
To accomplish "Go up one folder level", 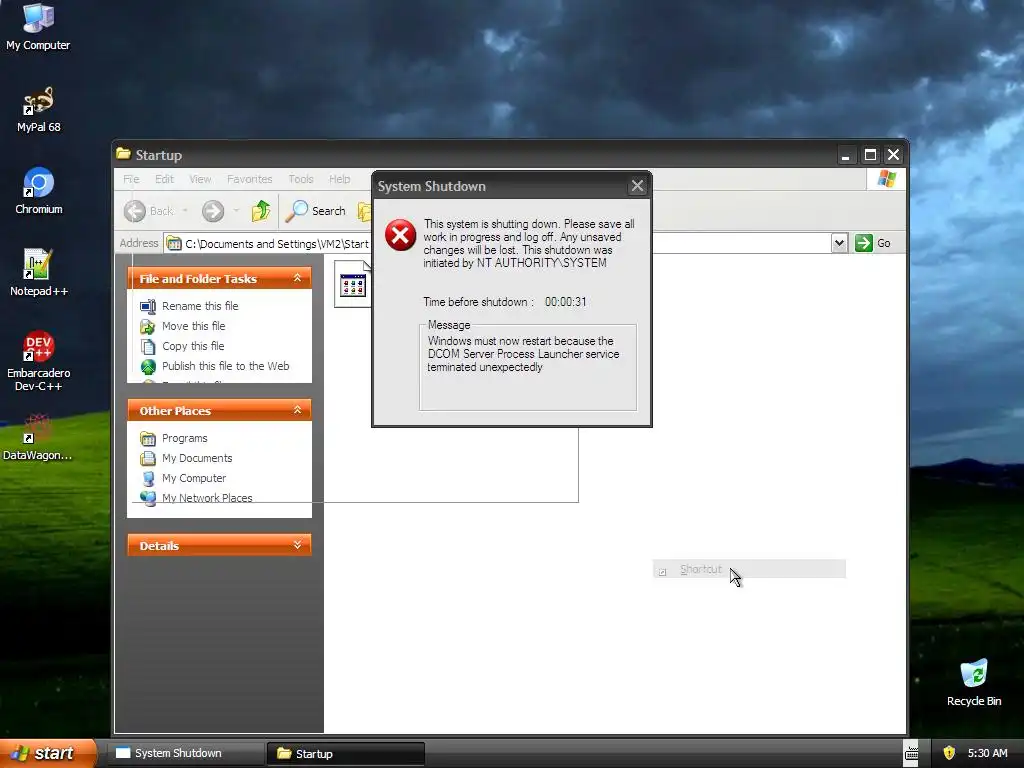I will point(261,211).
